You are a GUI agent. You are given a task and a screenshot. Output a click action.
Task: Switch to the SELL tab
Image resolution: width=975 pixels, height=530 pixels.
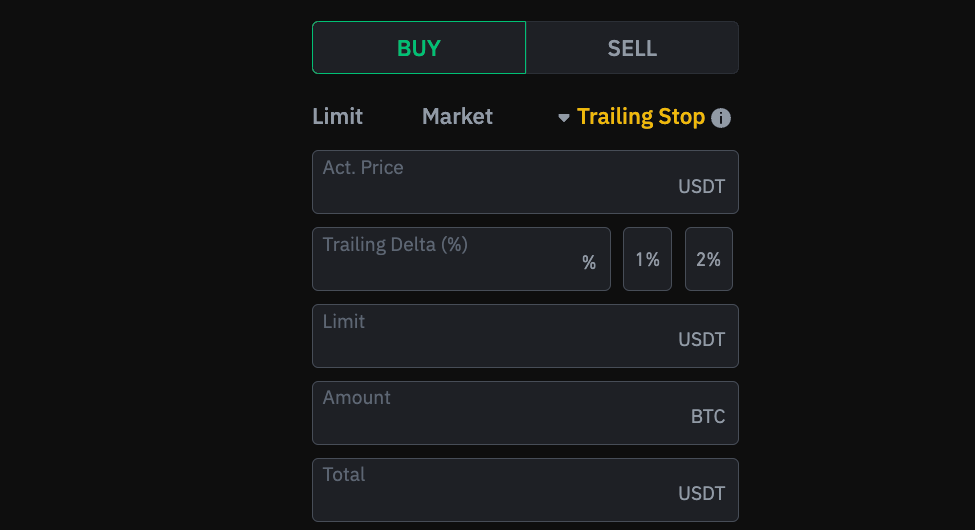[x=632, y=48]
